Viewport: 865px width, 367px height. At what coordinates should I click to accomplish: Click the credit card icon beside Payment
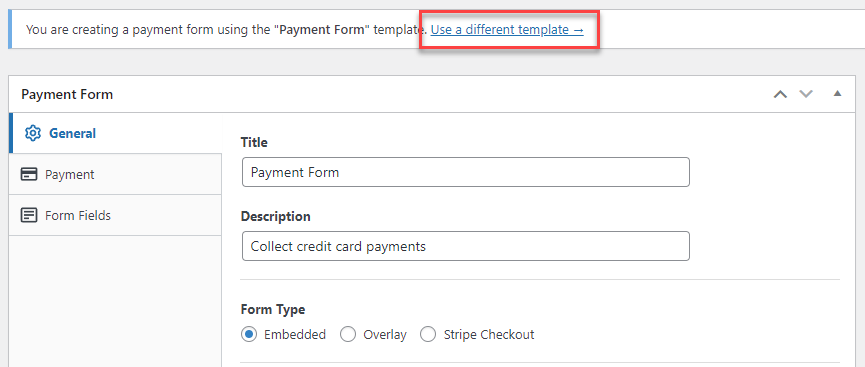[29, 174]
